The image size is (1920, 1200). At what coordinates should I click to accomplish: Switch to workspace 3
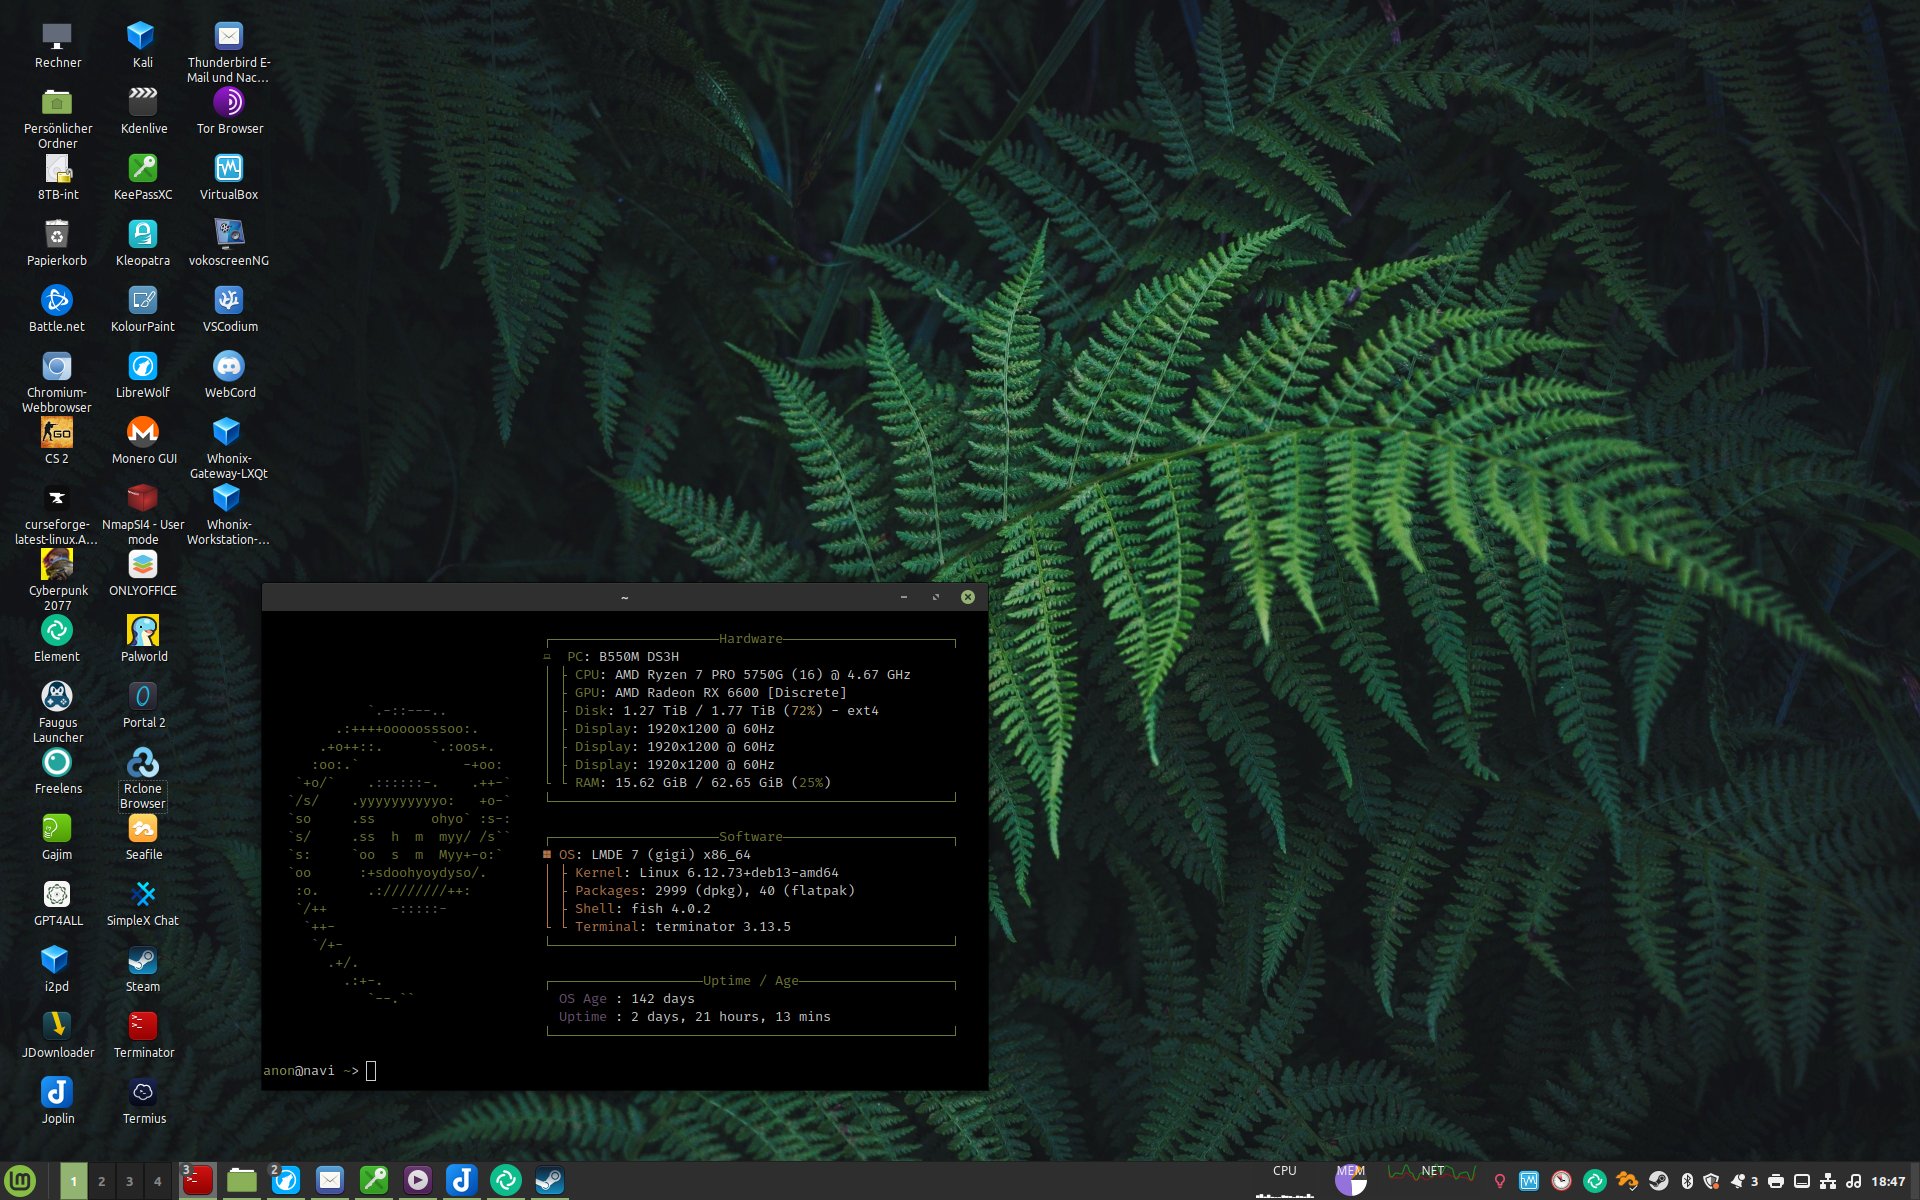(129, 1181)
